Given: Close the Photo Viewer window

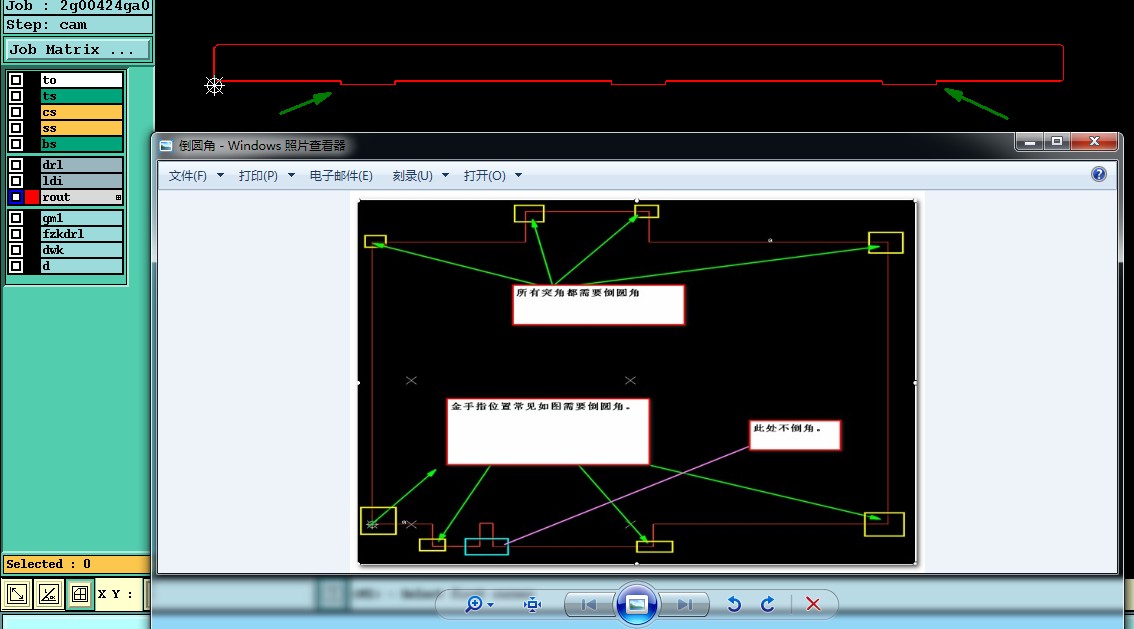Looking at the screenshot, I should point(1094,142).
